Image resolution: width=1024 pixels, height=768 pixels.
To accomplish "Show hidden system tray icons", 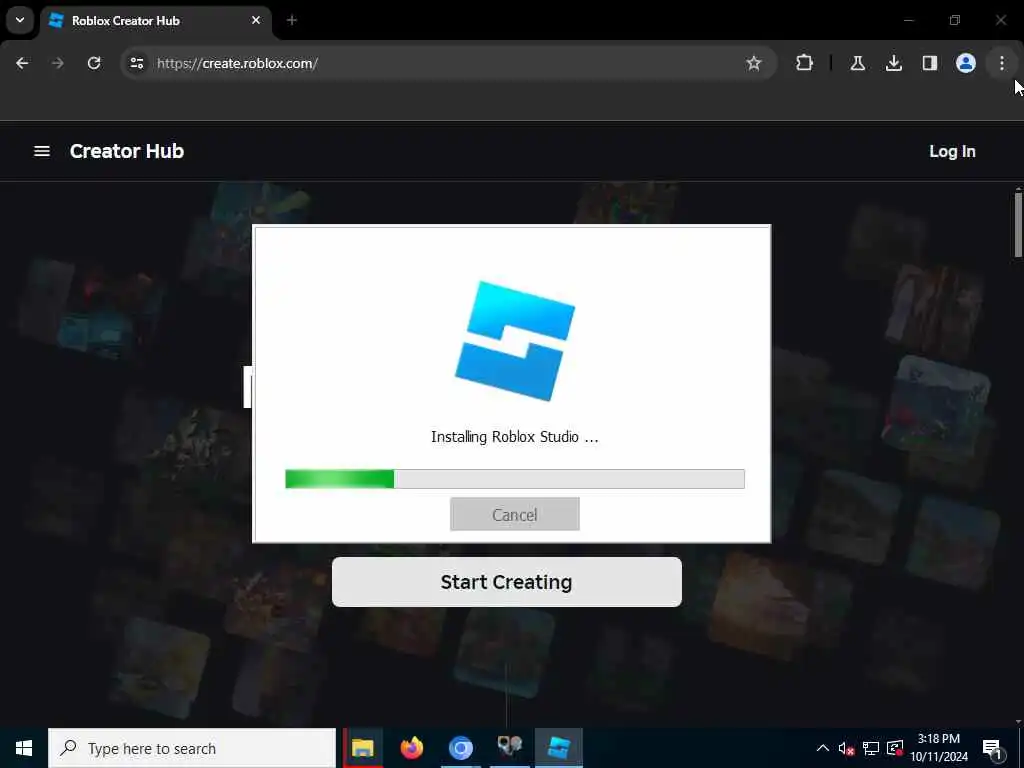I will [823, 748].
